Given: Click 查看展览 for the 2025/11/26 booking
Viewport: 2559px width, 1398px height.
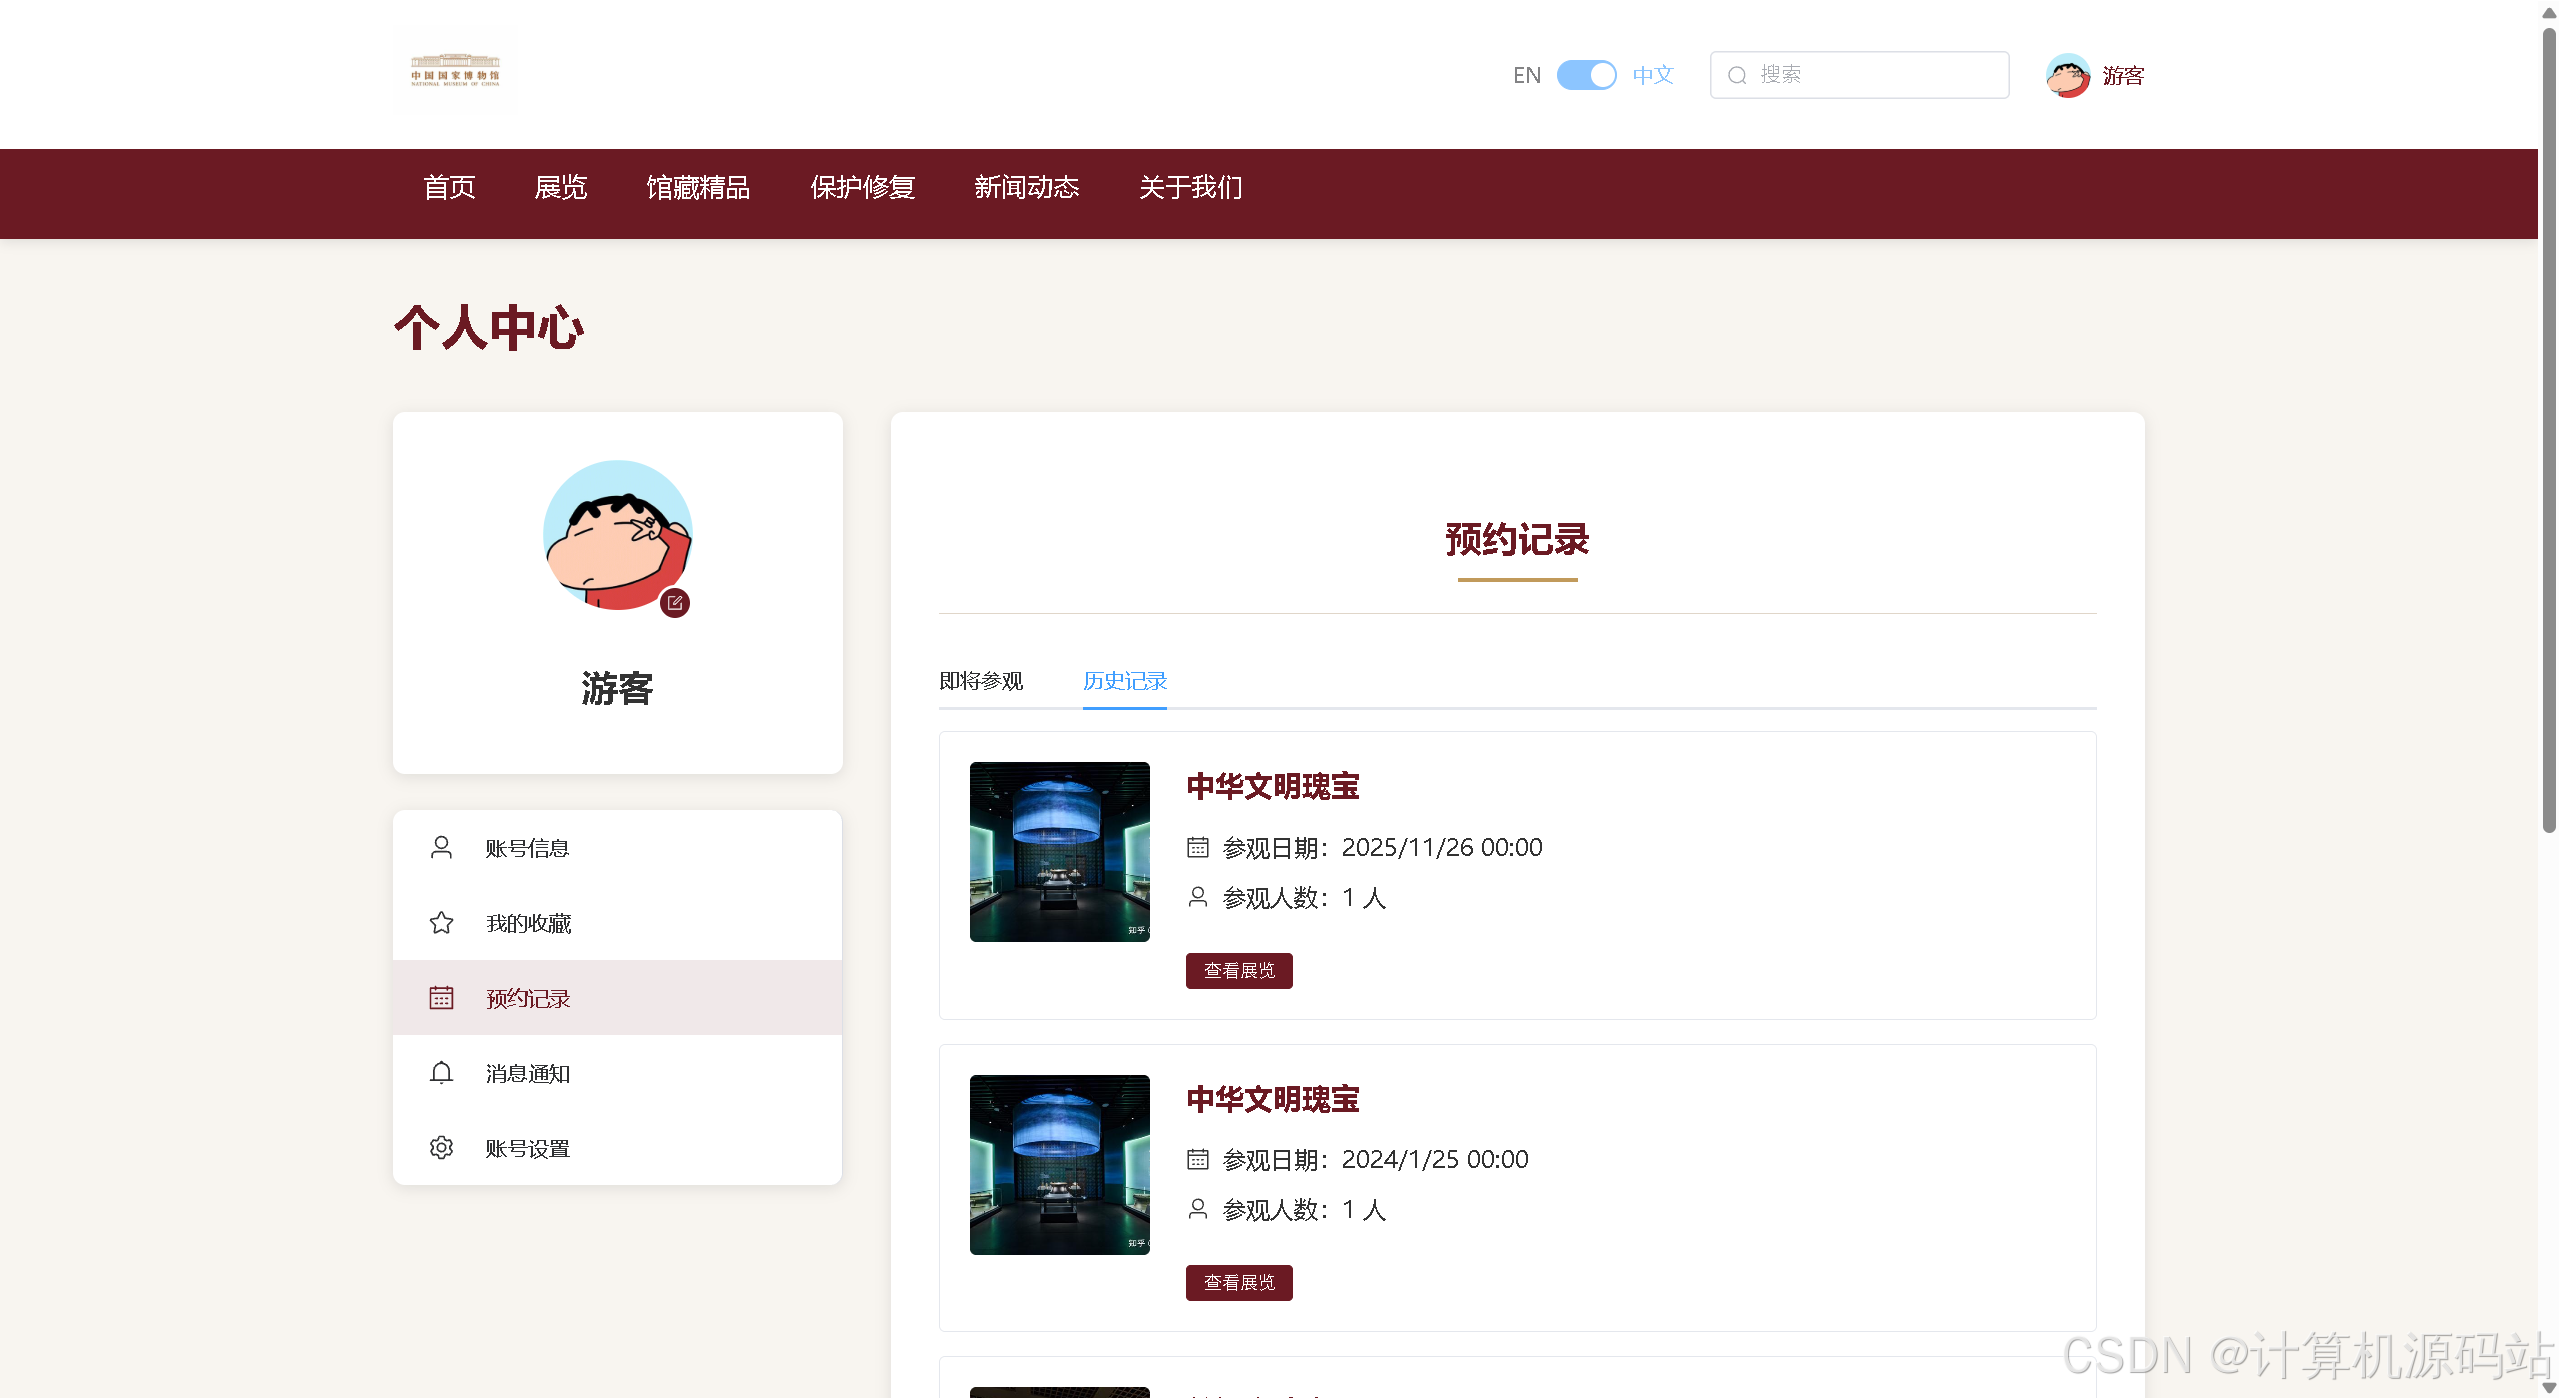Looking at the screenshot, I should coord(1238,970).
